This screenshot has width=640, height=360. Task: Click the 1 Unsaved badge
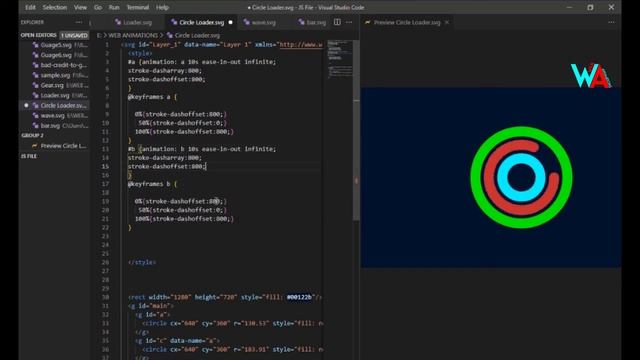[74, 36]
